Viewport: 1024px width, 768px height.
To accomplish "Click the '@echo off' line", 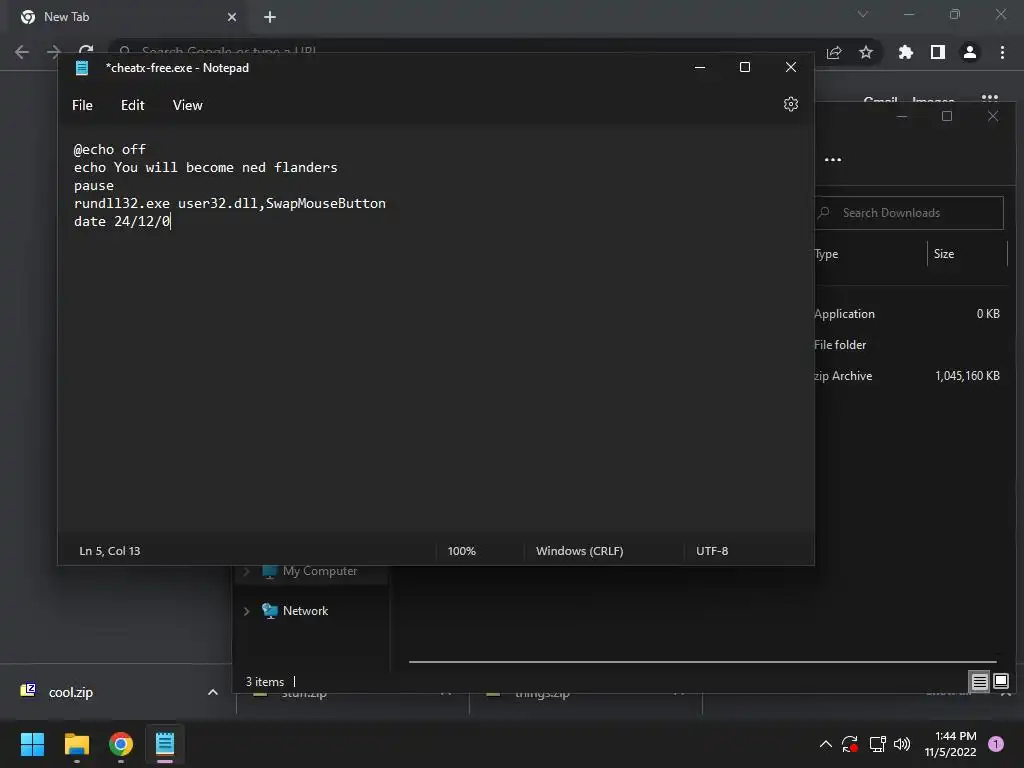I will 110,150.
